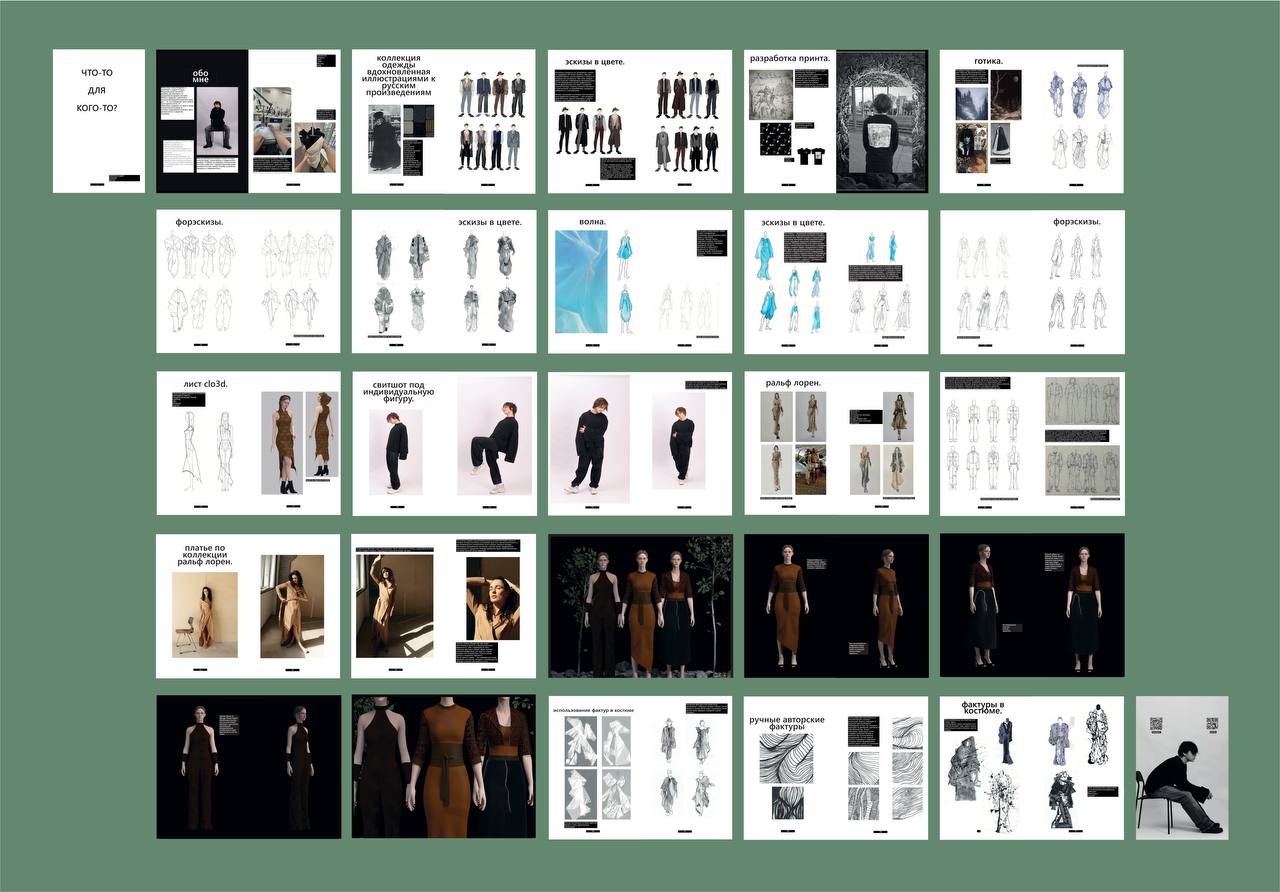This screenshot has width=1280, height=892.
Task: Click "эскизы в цвете." heading on grey draped sketches
Action: pyautogui.click(x=490, y=222)
